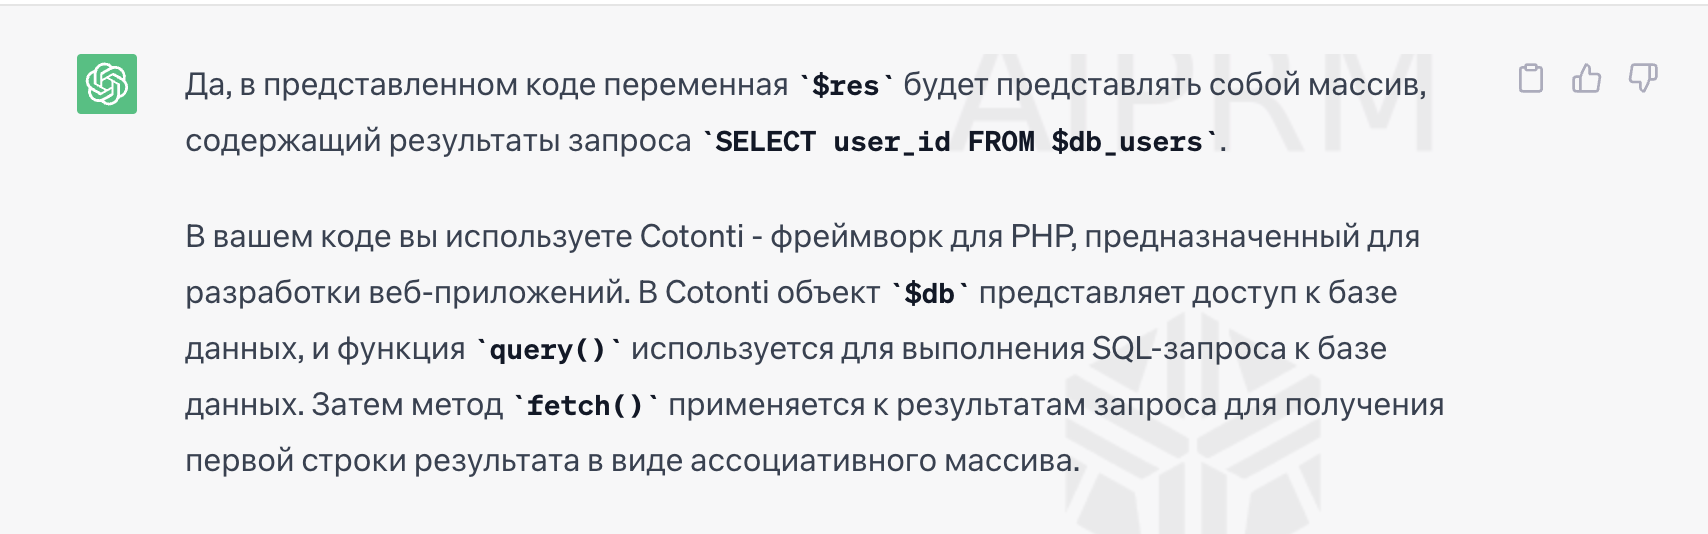
Task: Click "Cotonti" before the word фреймворк
Action: click(691, 237)
